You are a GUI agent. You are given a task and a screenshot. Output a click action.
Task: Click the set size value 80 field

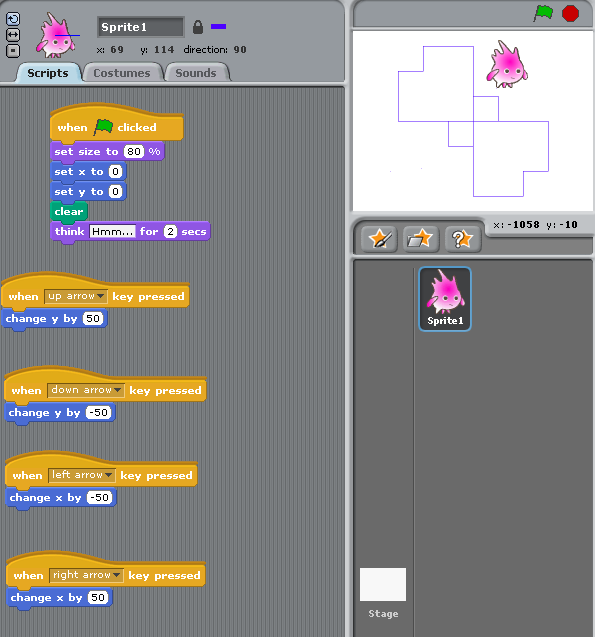coord(134,152)
